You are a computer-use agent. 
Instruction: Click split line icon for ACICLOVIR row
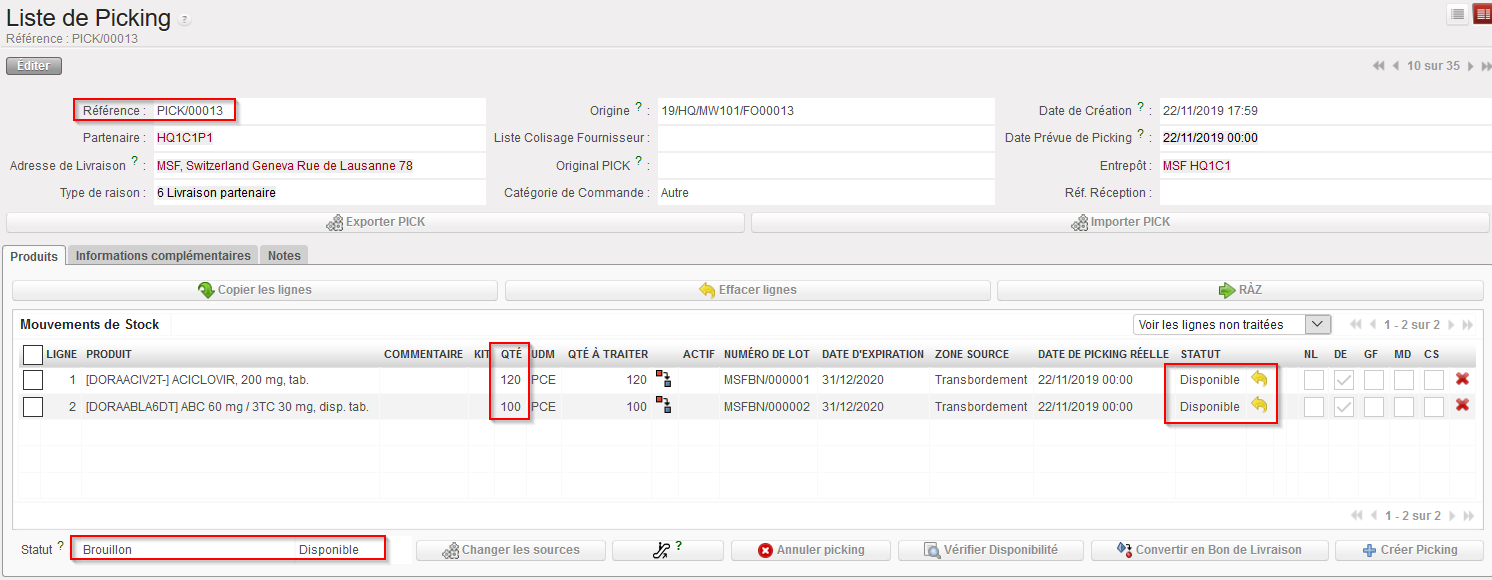(x=663, y=378)
